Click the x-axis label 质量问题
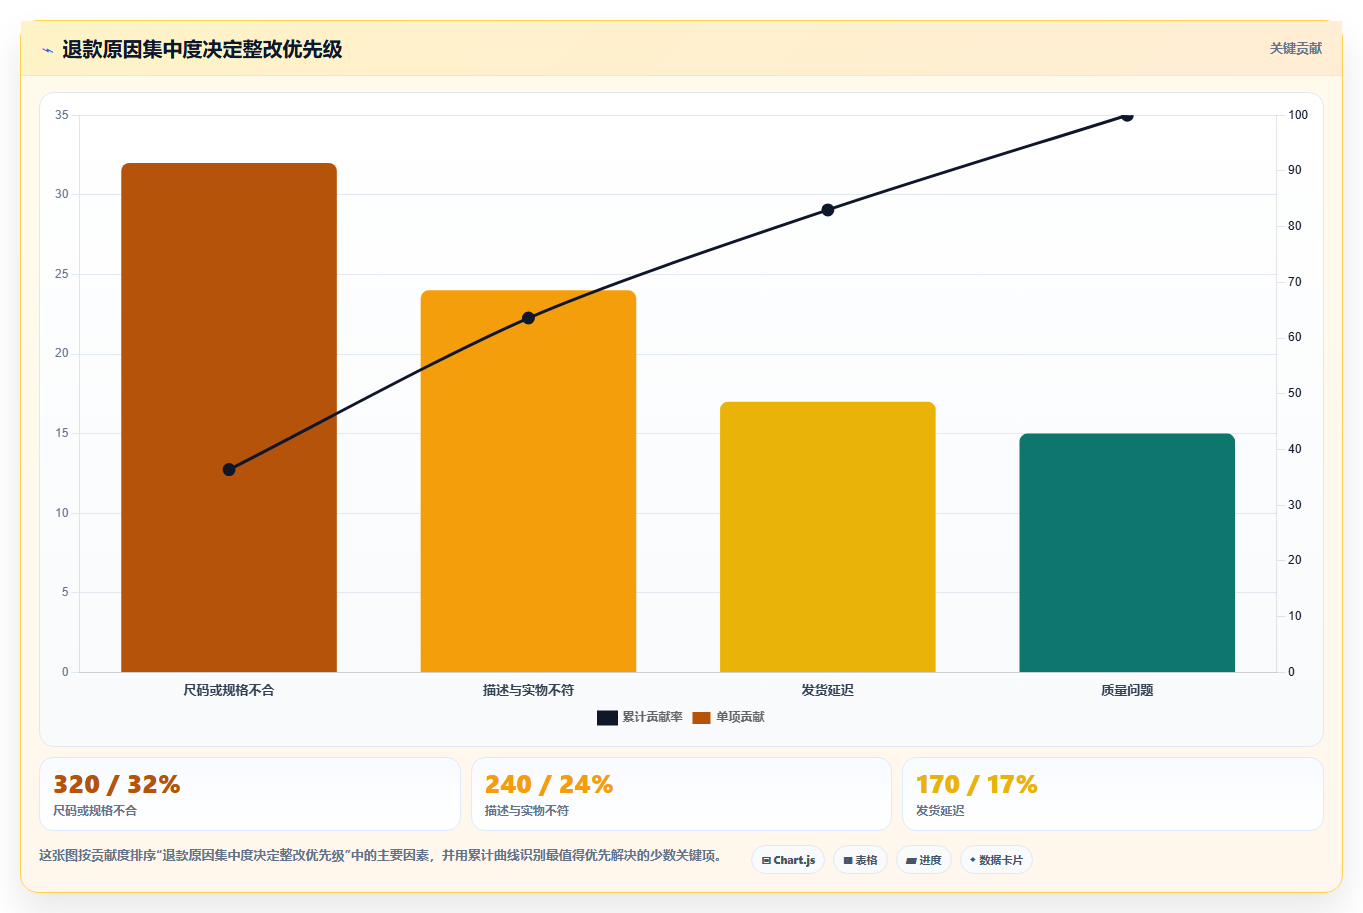 [1127, 690]
